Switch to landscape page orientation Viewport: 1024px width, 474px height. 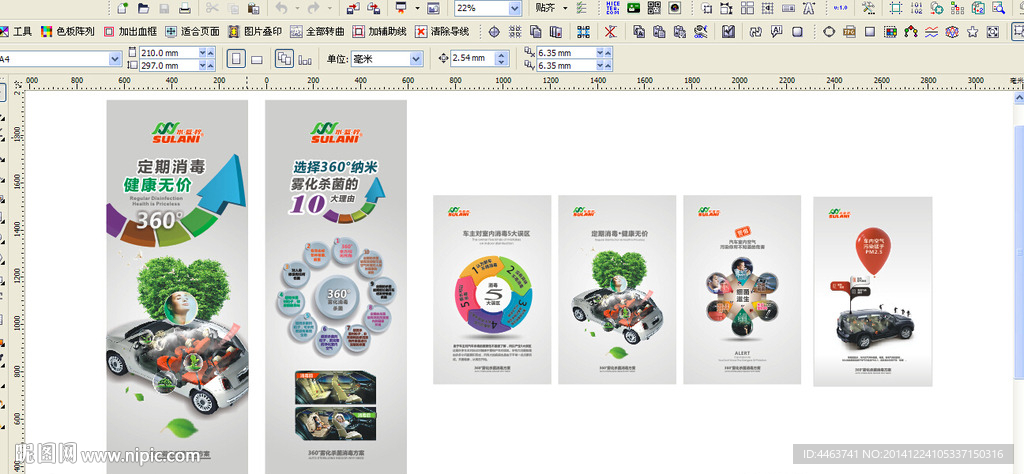click(x=257, y=59)
